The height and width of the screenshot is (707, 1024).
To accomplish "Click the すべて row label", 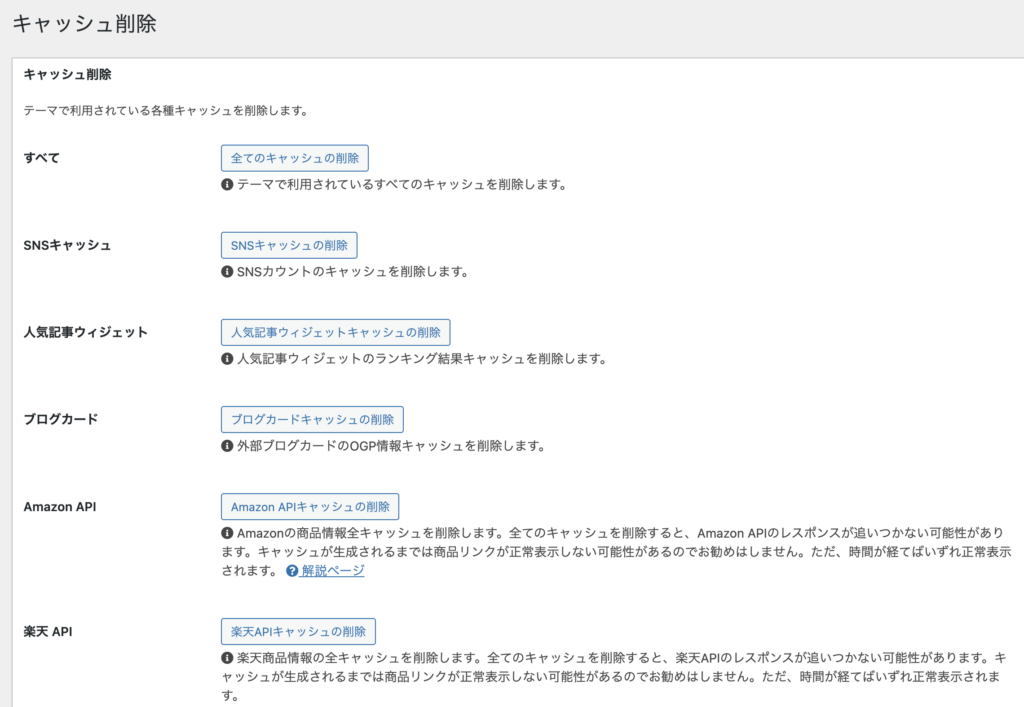I will pos(42,157).
